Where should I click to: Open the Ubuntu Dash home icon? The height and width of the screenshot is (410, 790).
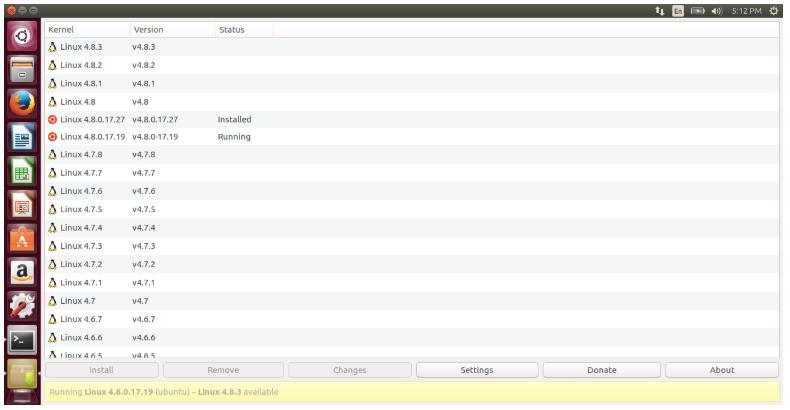pos(22,36)
